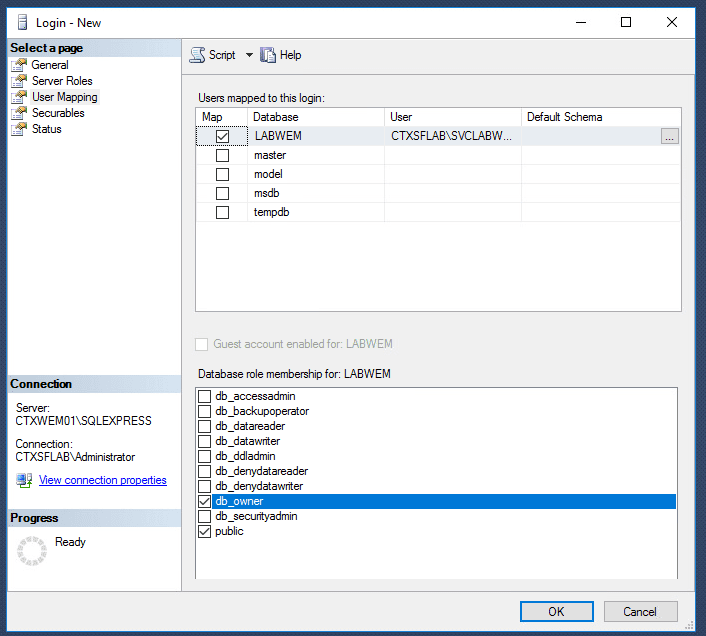Screen dimensions: 706x636
Task: Enable the db_denydatawriter role checkbox
Action: [x=204, y=486]
